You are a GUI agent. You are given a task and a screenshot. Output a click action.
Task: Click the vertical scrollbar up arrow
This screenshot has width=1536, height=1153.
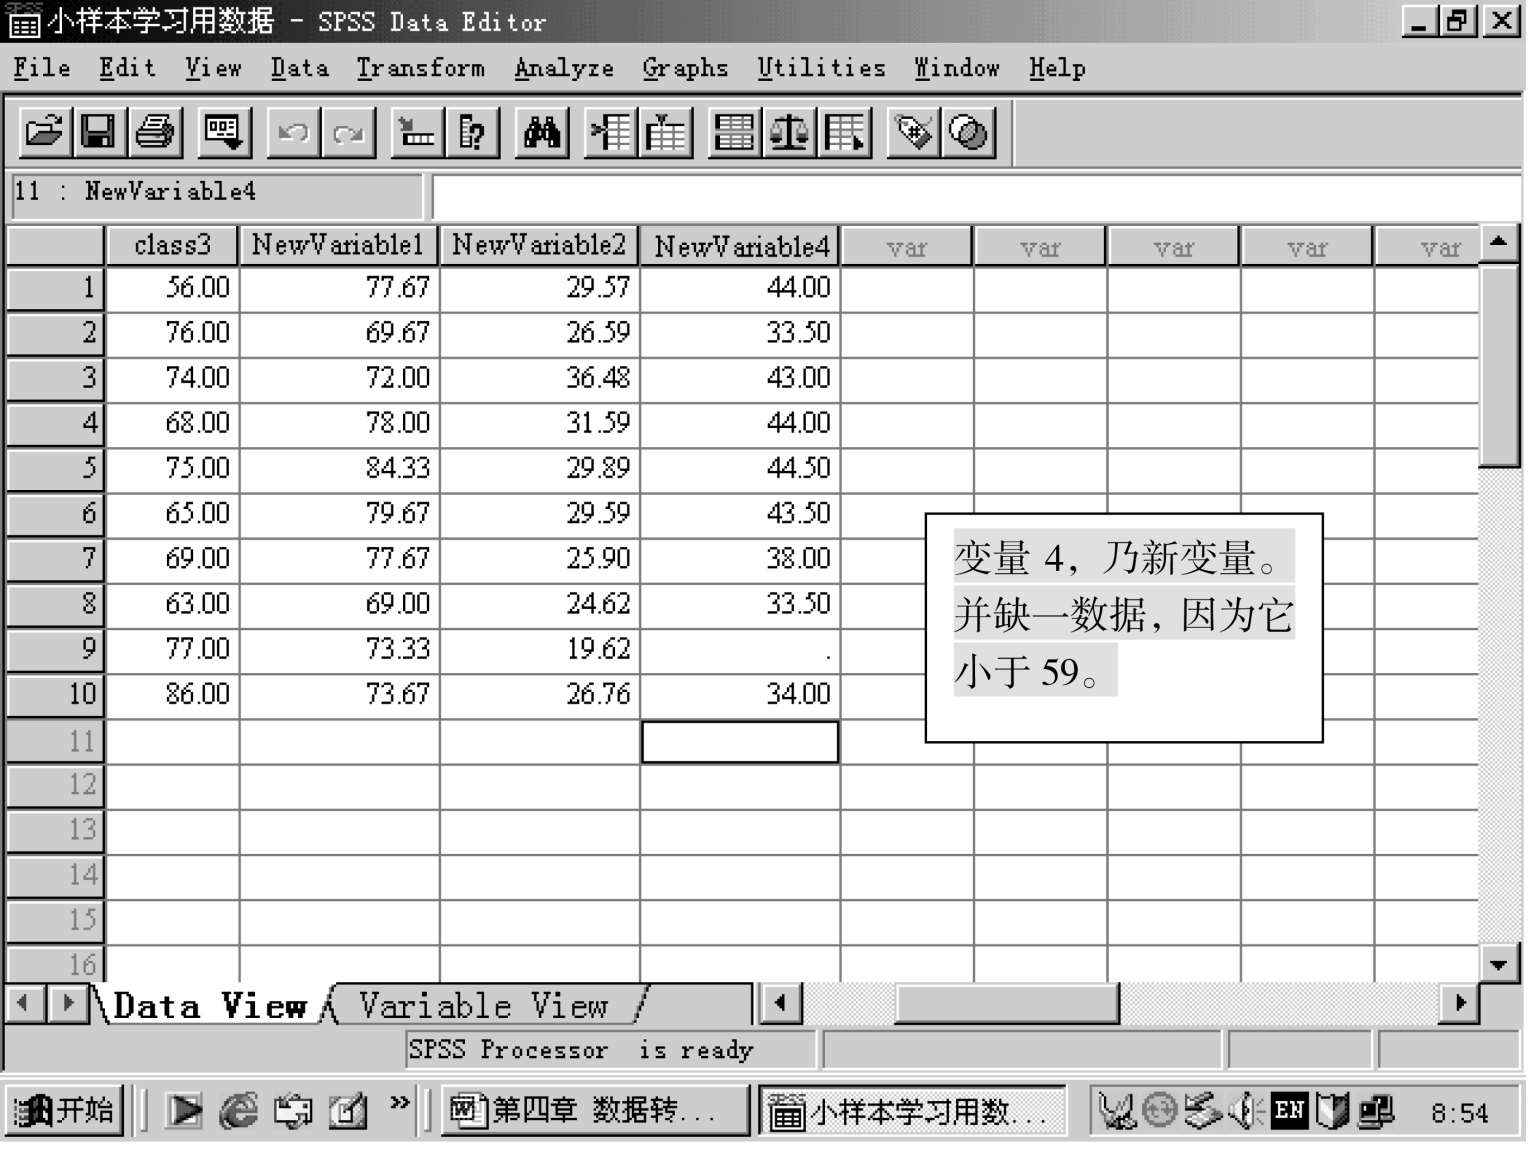click(1498, 242)
